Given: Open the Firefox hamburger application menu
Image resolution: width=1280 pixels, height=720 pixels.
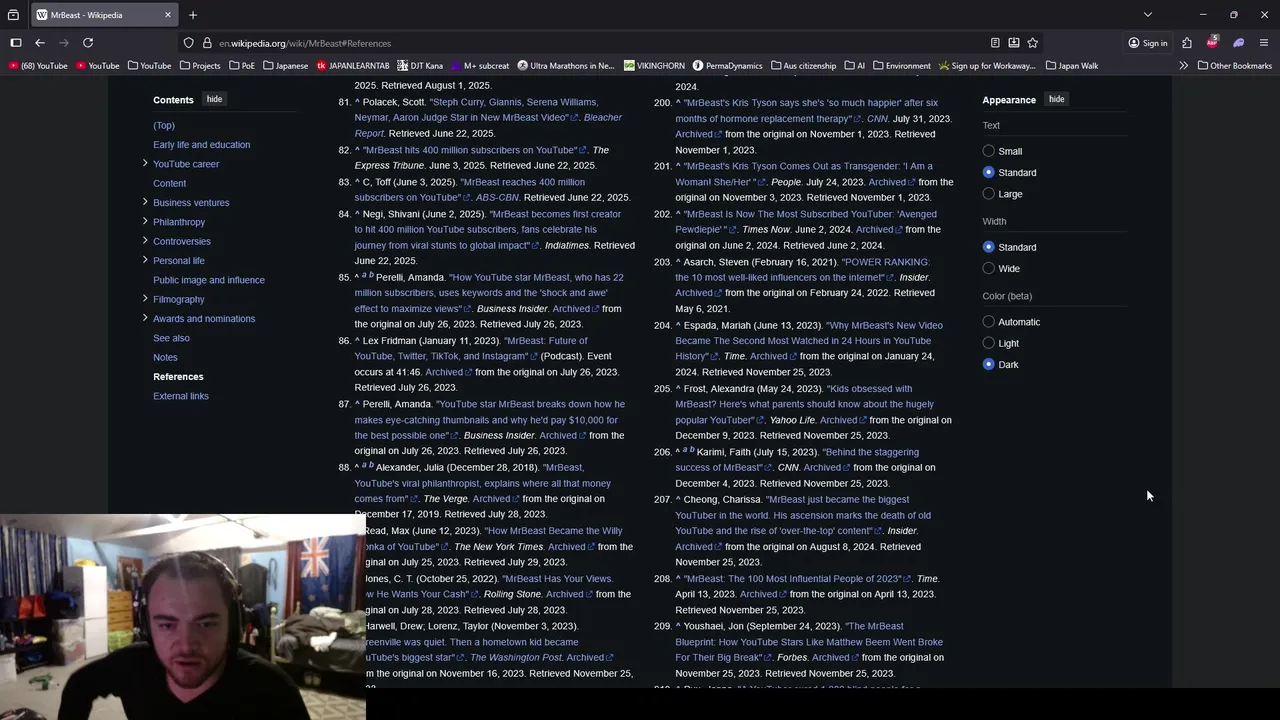Looking at the screenshot, I should [x=1264, y=43].
